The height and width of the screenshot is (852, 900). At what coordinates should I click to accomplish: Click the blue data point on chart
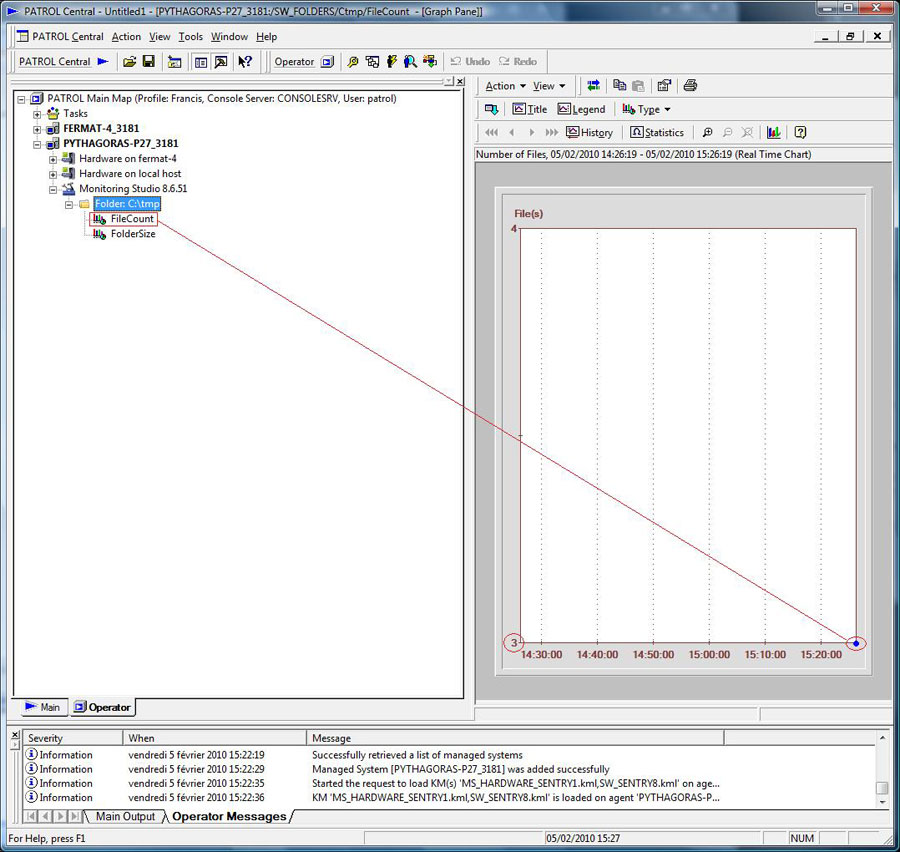(x=856, y=643)
